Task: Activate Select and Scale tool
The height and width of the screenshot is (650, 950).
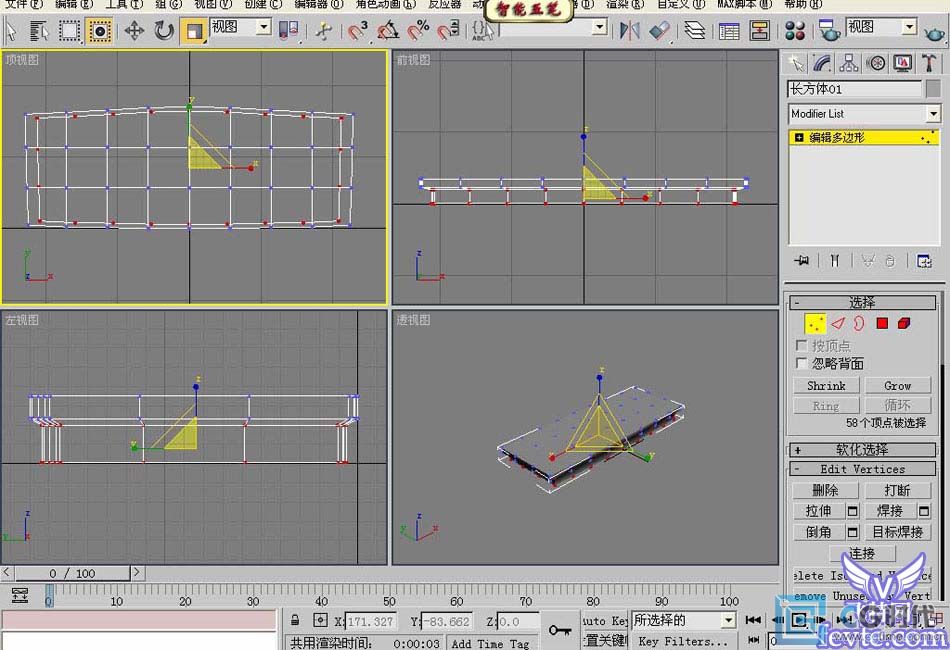Action: pyautogui.click(x=194, y=30)
